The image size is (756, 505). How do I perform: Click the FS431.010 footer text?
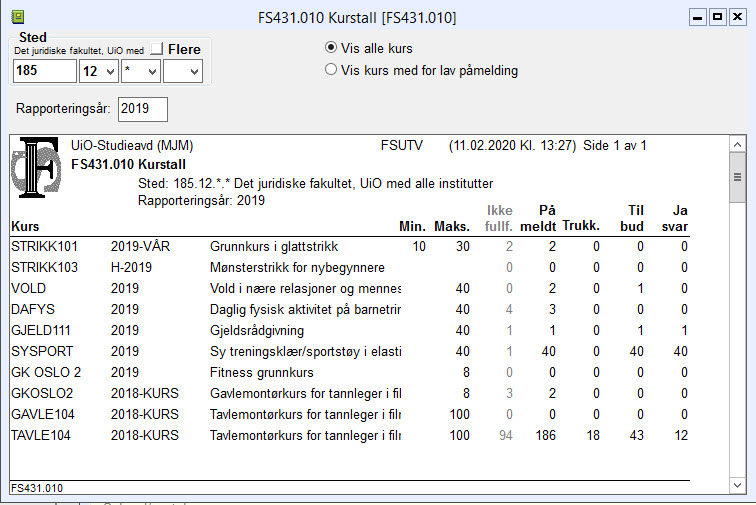point(37,488)
